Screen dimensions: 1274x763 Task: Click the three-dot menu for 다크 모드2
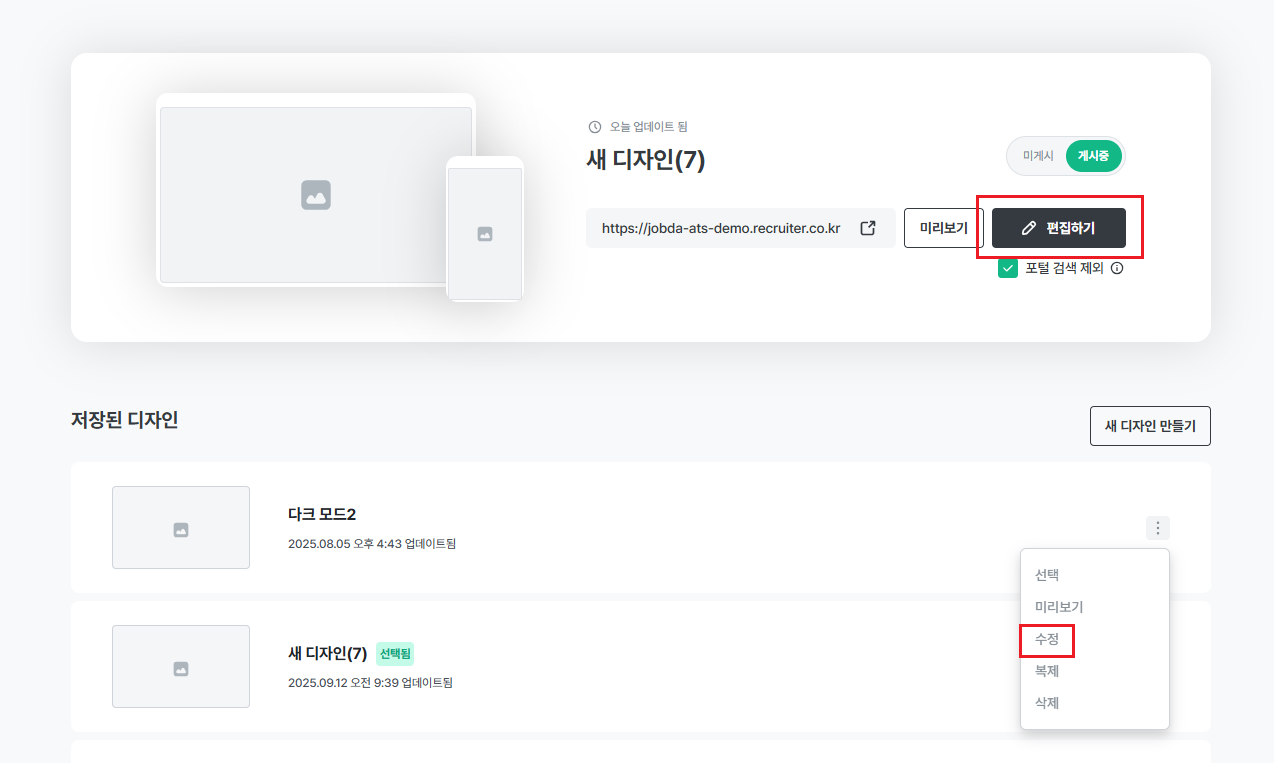coord(1157,528)
